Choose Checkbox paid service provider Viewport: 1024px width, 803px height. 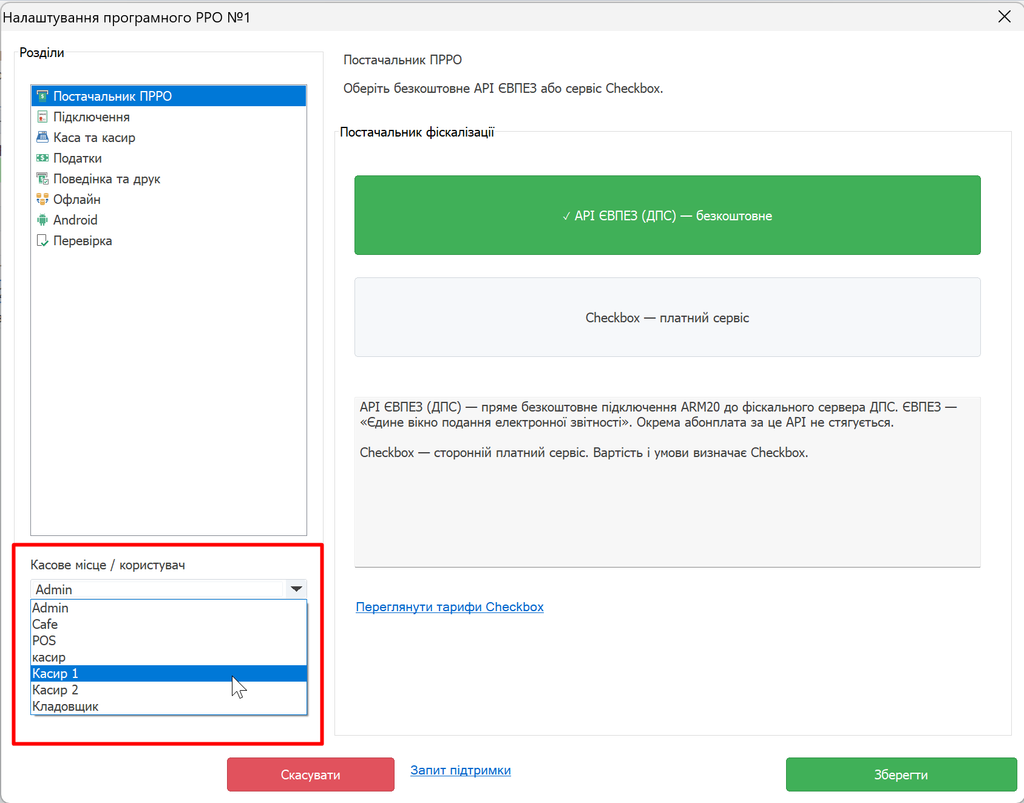coord(667,317)
